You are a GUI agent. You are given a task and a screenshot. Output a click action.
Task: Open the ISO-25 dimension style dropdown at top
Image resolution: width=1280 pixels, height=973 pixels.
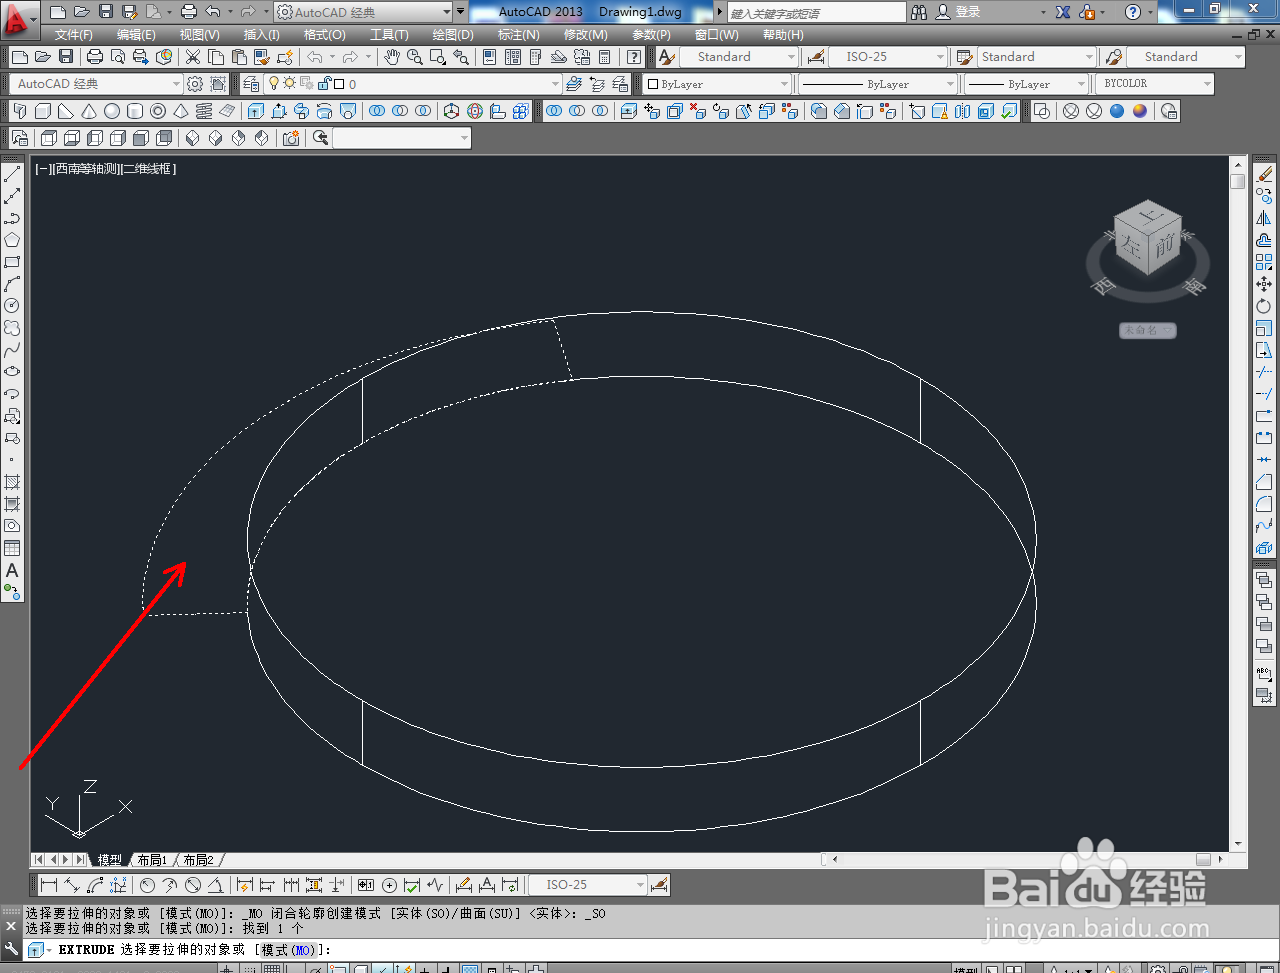pyautogui.click(x=887, y=57)
